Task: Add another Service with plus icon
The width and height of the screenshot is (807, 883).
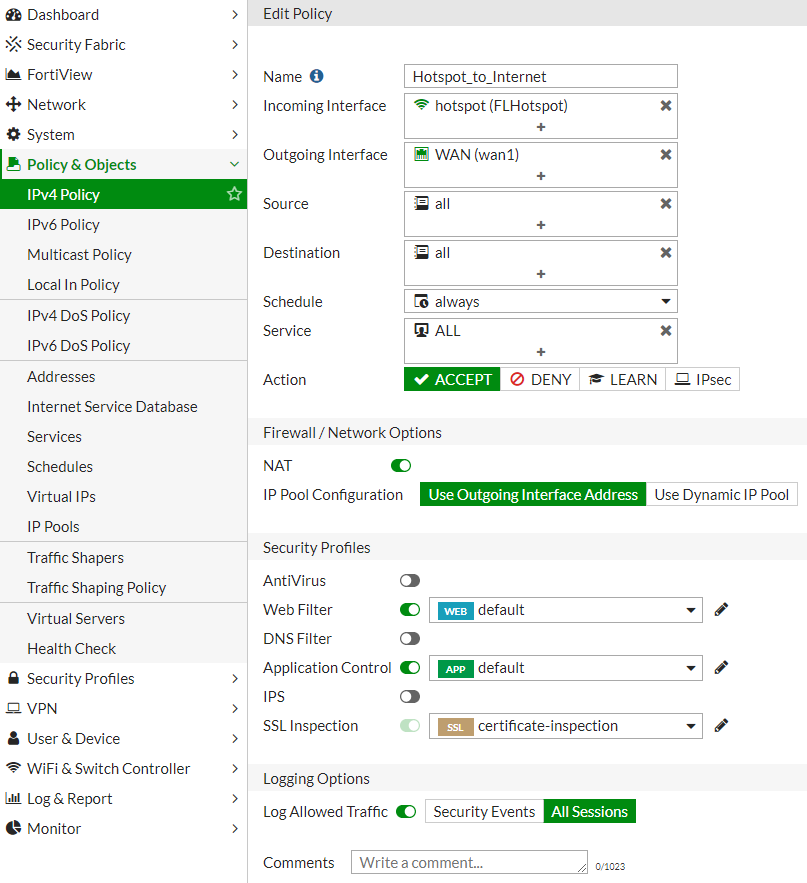Action: click(x=541, y=352)
